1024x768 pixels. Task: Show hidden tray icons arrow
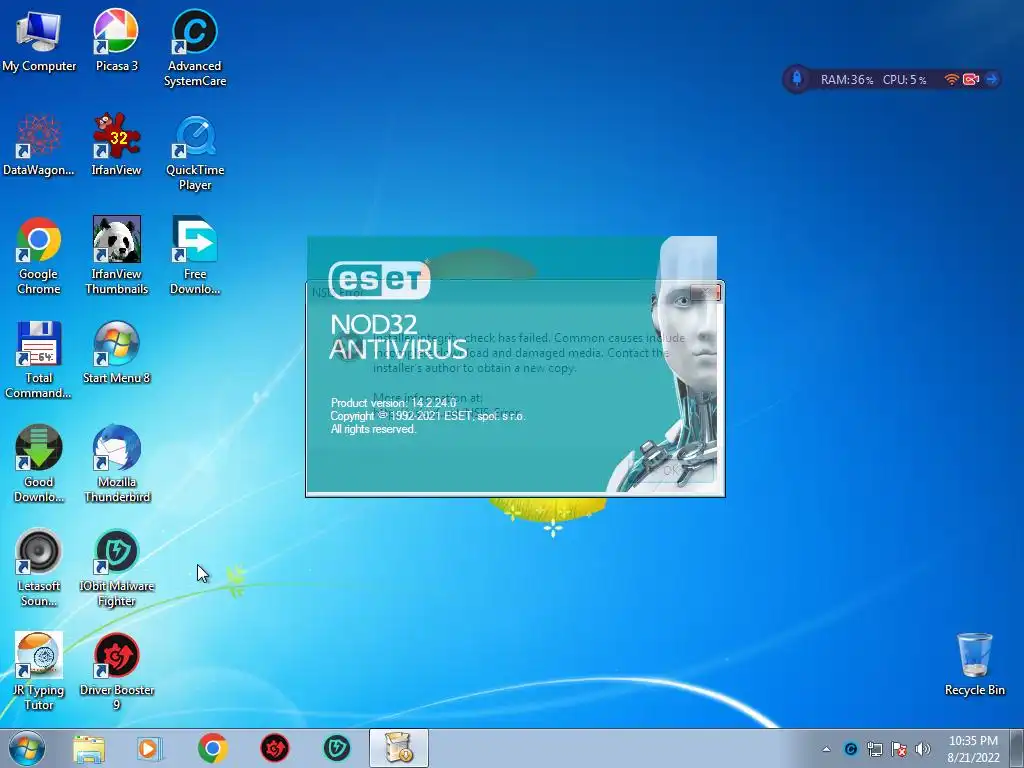coord(826,749)
